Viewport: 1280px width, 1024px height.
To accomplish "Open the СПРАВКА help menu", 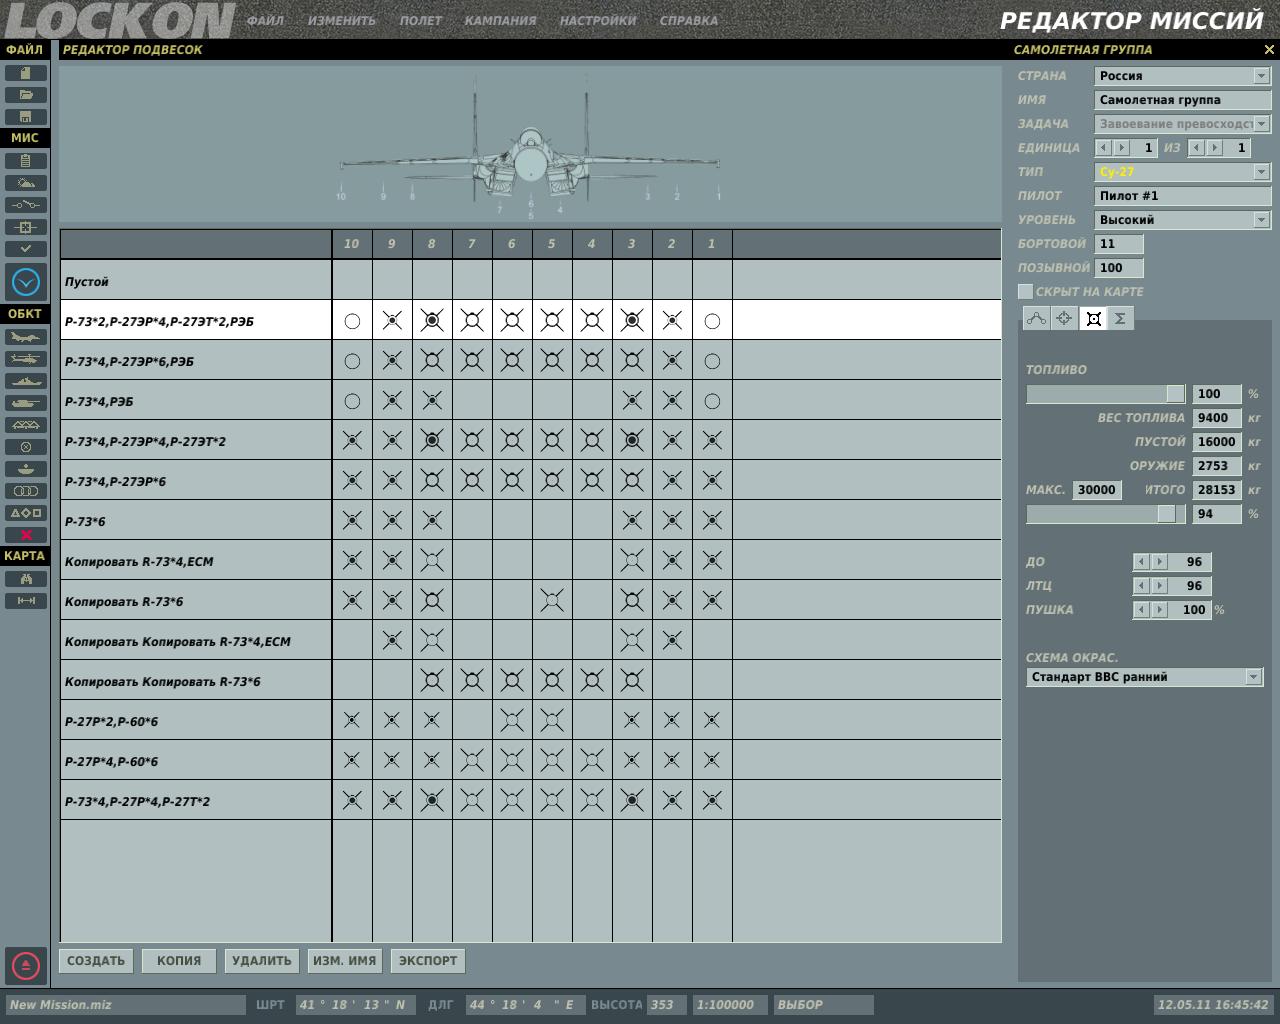I will tap(689, 20).
